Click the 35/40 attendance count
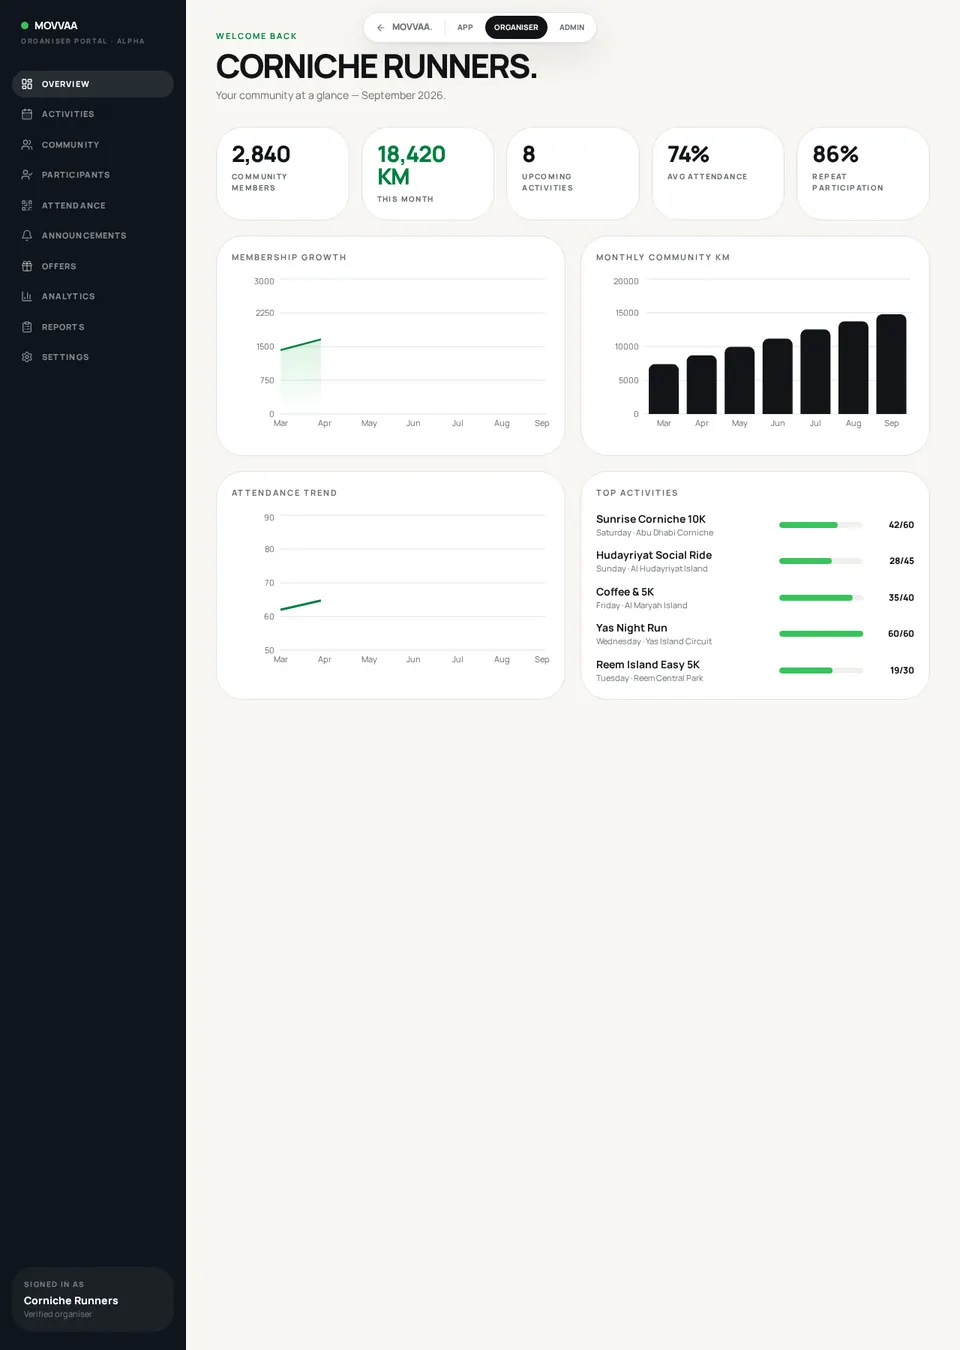This screenshot has height=1350, width=960. point(901,598)
